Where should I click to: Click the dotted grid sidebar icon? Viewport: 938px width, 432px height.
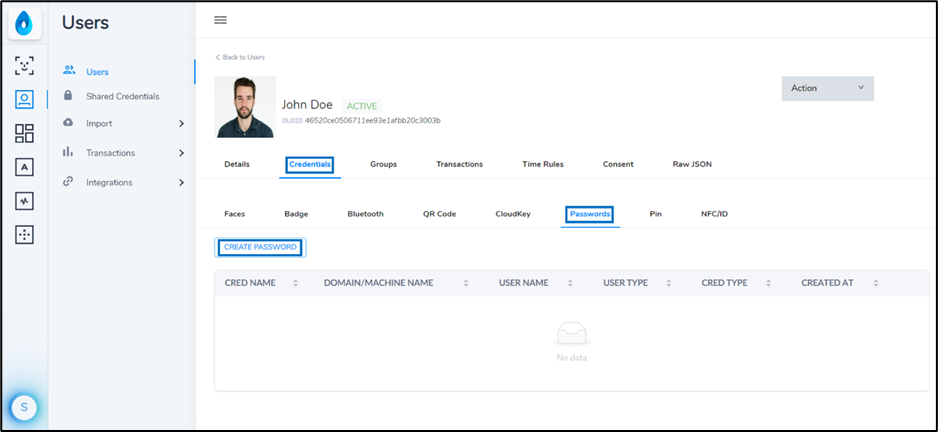[x=25, y=235]
